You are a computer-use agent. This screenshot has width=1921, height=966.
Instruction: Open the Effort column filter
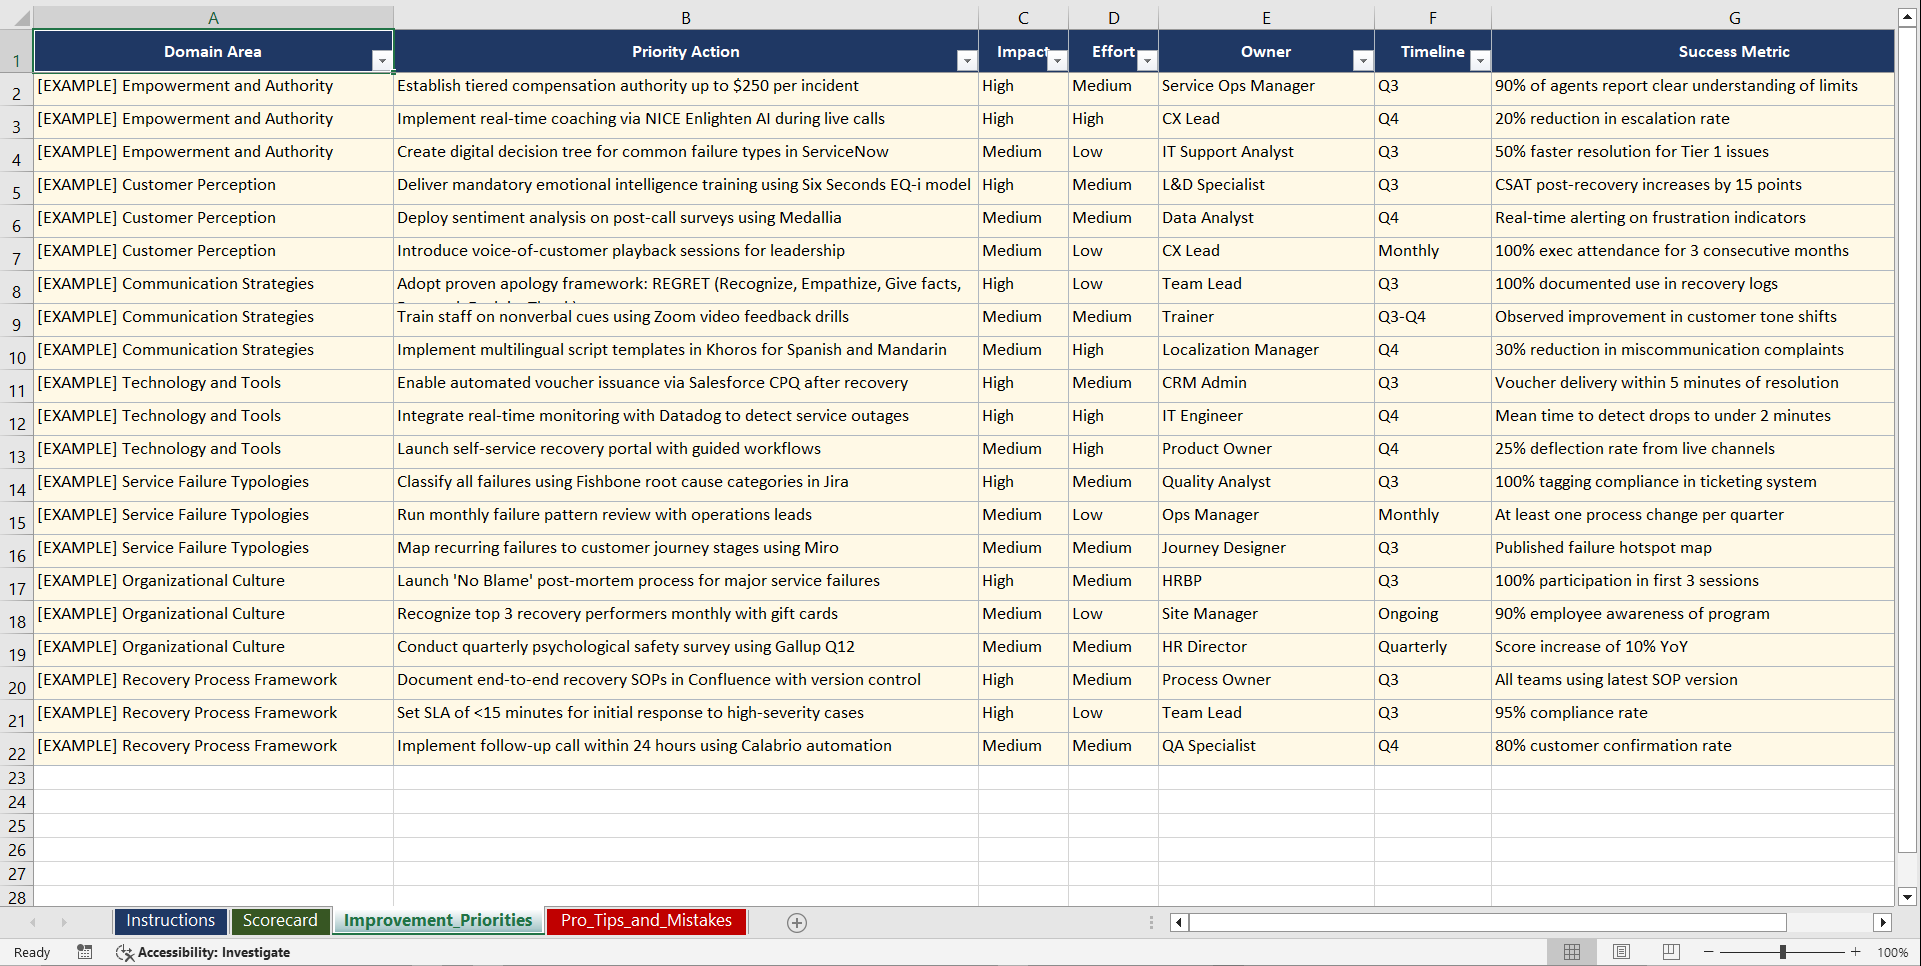1147,60
